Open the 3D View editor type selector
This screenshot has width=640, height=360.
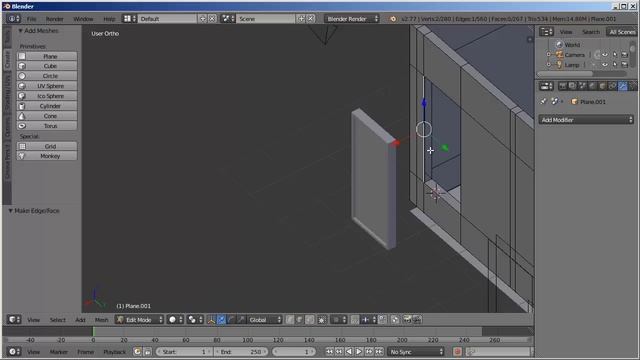click(x=14, y=320)
